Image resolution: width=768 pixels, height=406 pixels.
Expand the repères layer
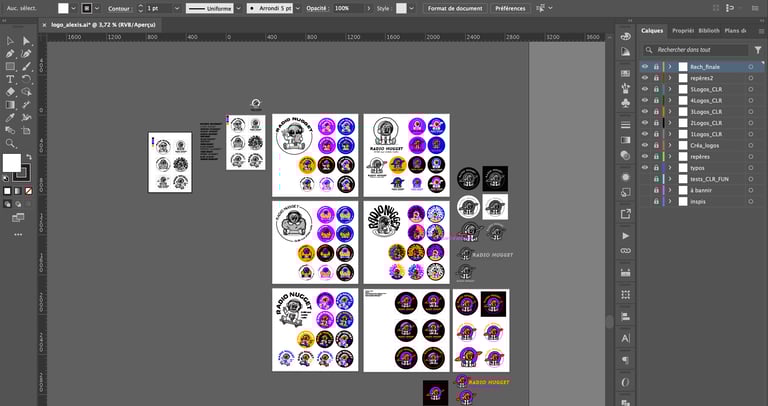(x=670, y=157)
